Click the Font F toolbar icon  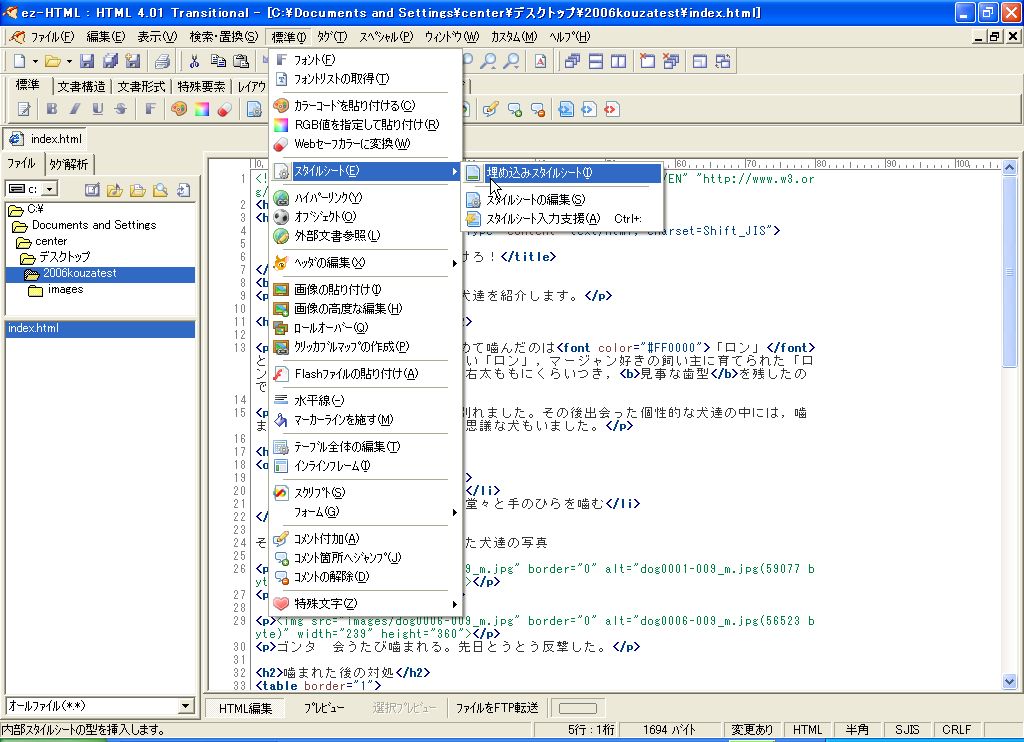pos(150,109)
